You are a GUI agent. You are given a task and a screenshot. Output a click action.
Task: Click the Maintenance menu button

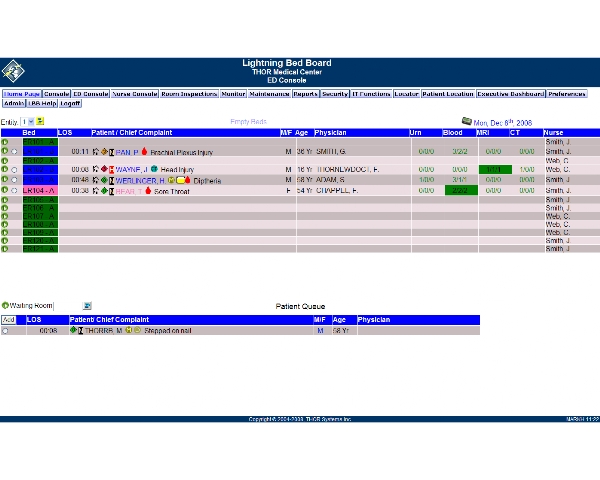[269, 94]
